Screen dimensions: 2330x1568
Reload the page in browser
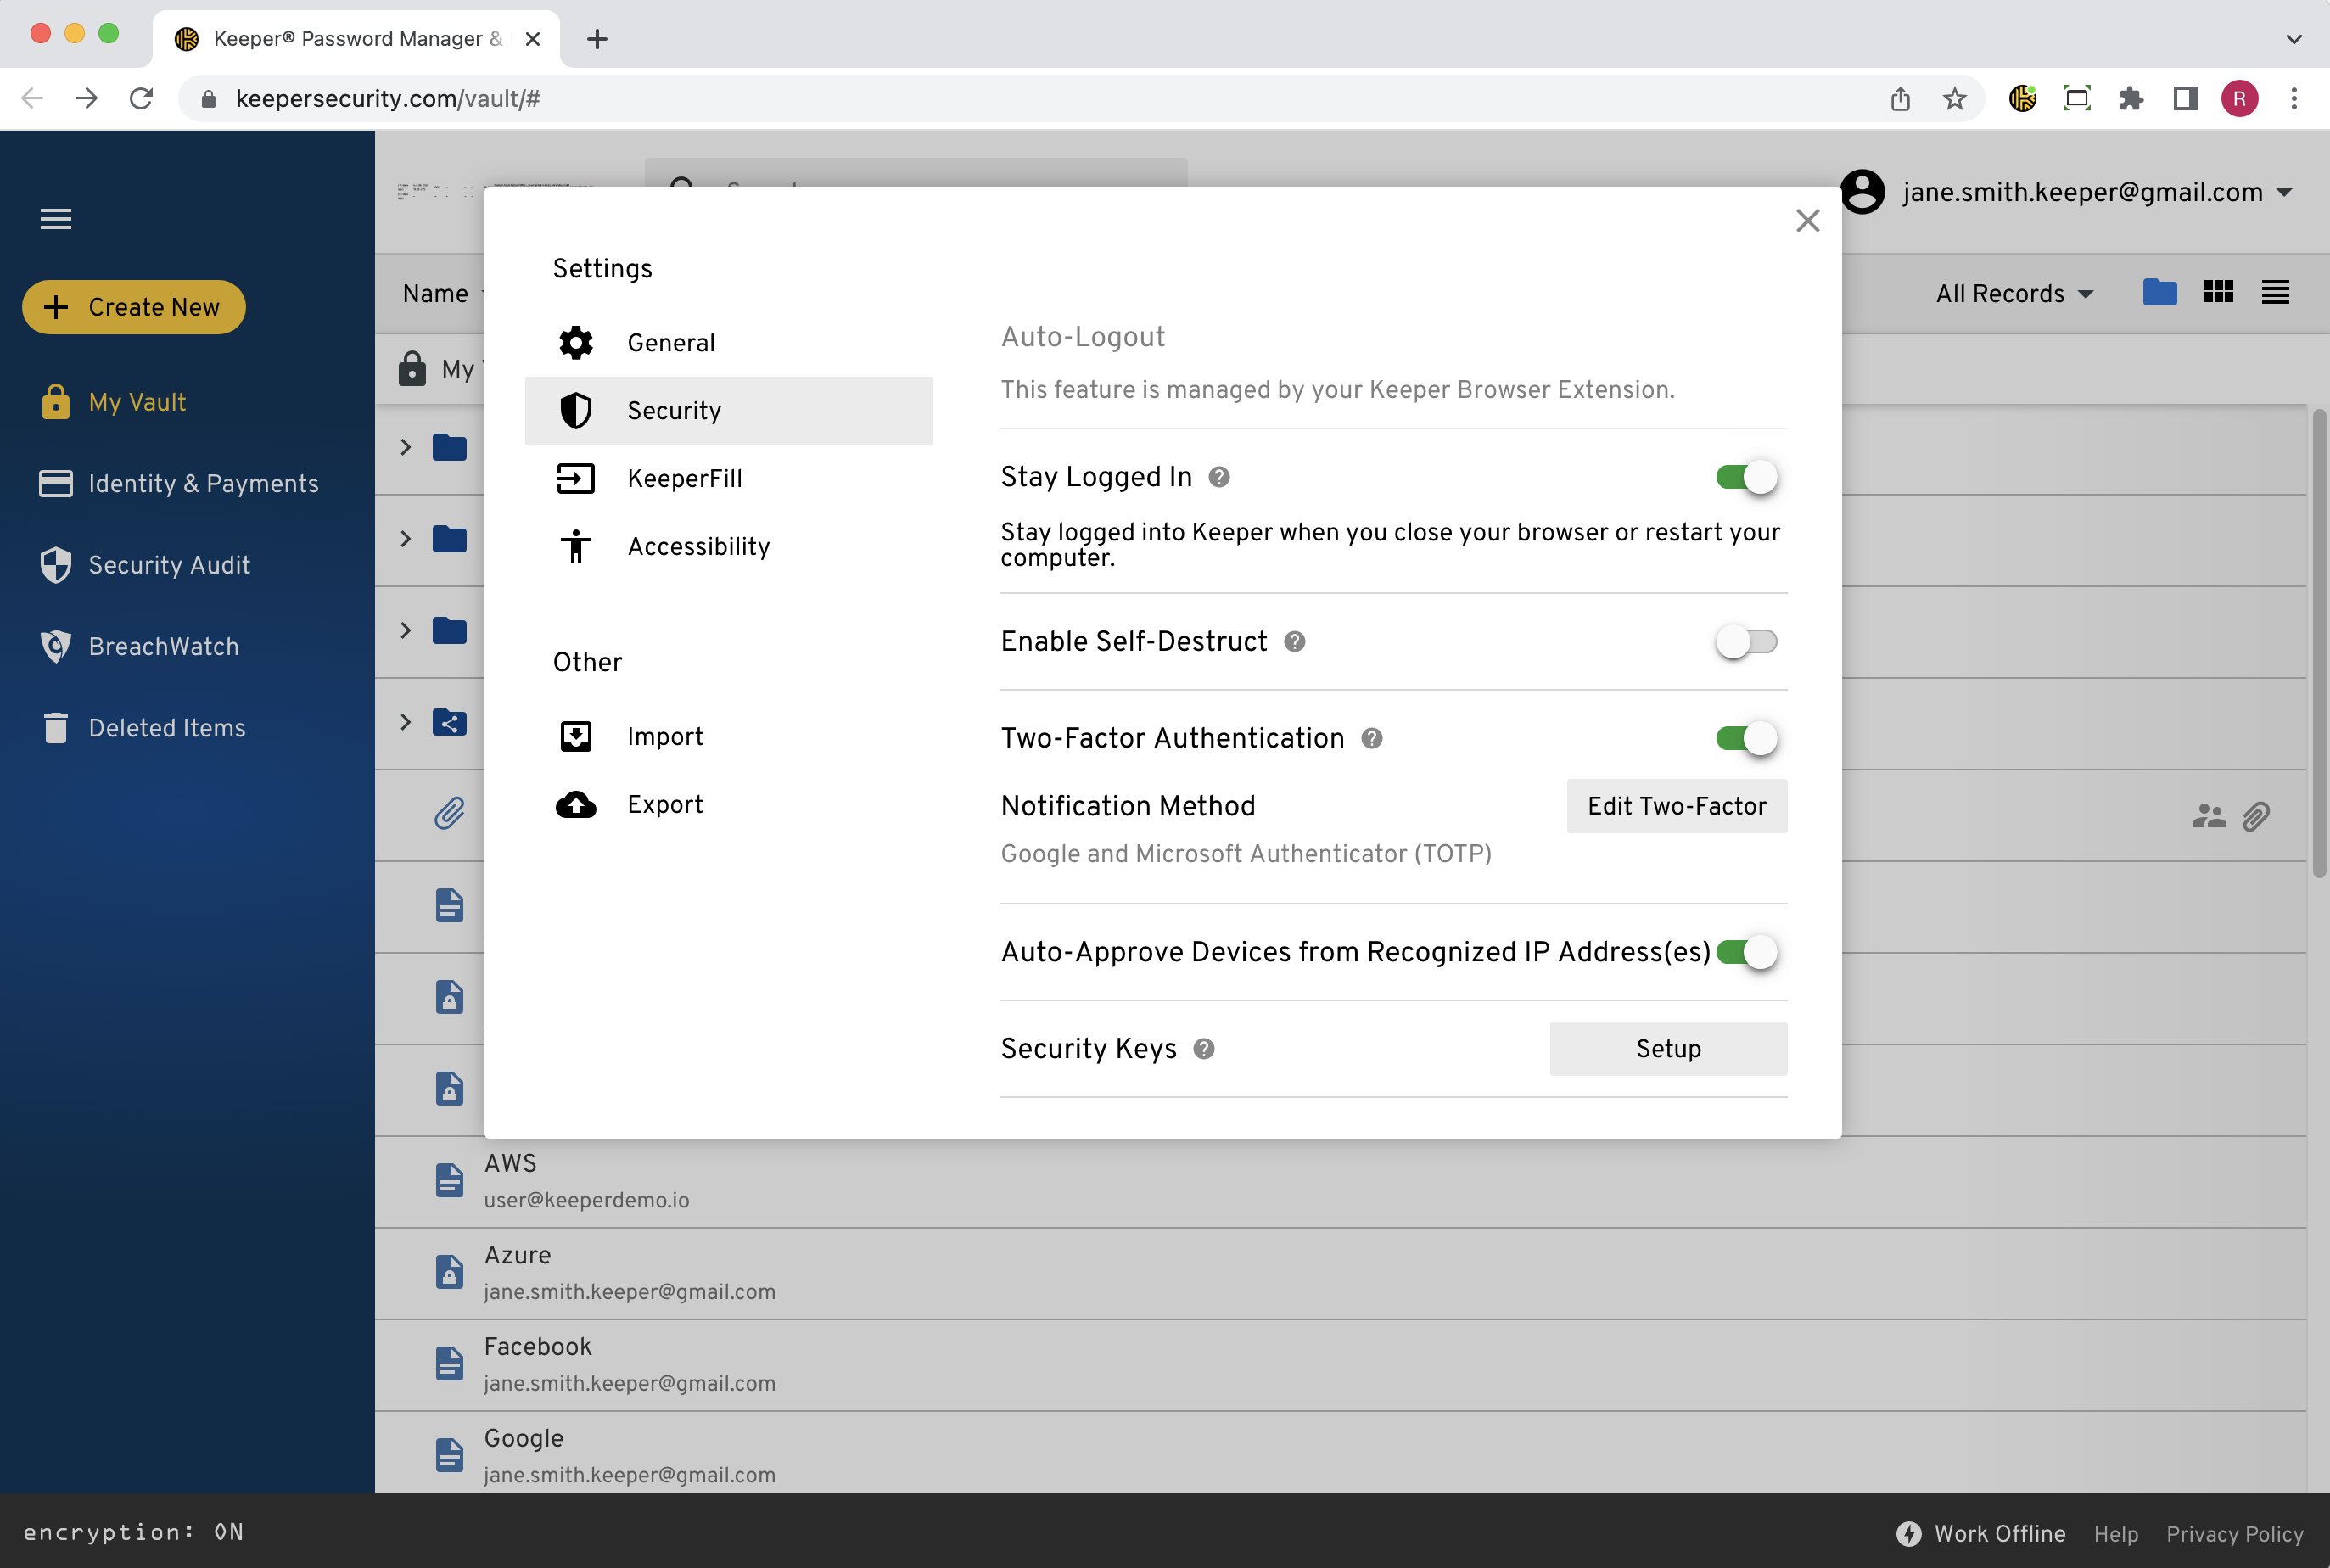141,98
